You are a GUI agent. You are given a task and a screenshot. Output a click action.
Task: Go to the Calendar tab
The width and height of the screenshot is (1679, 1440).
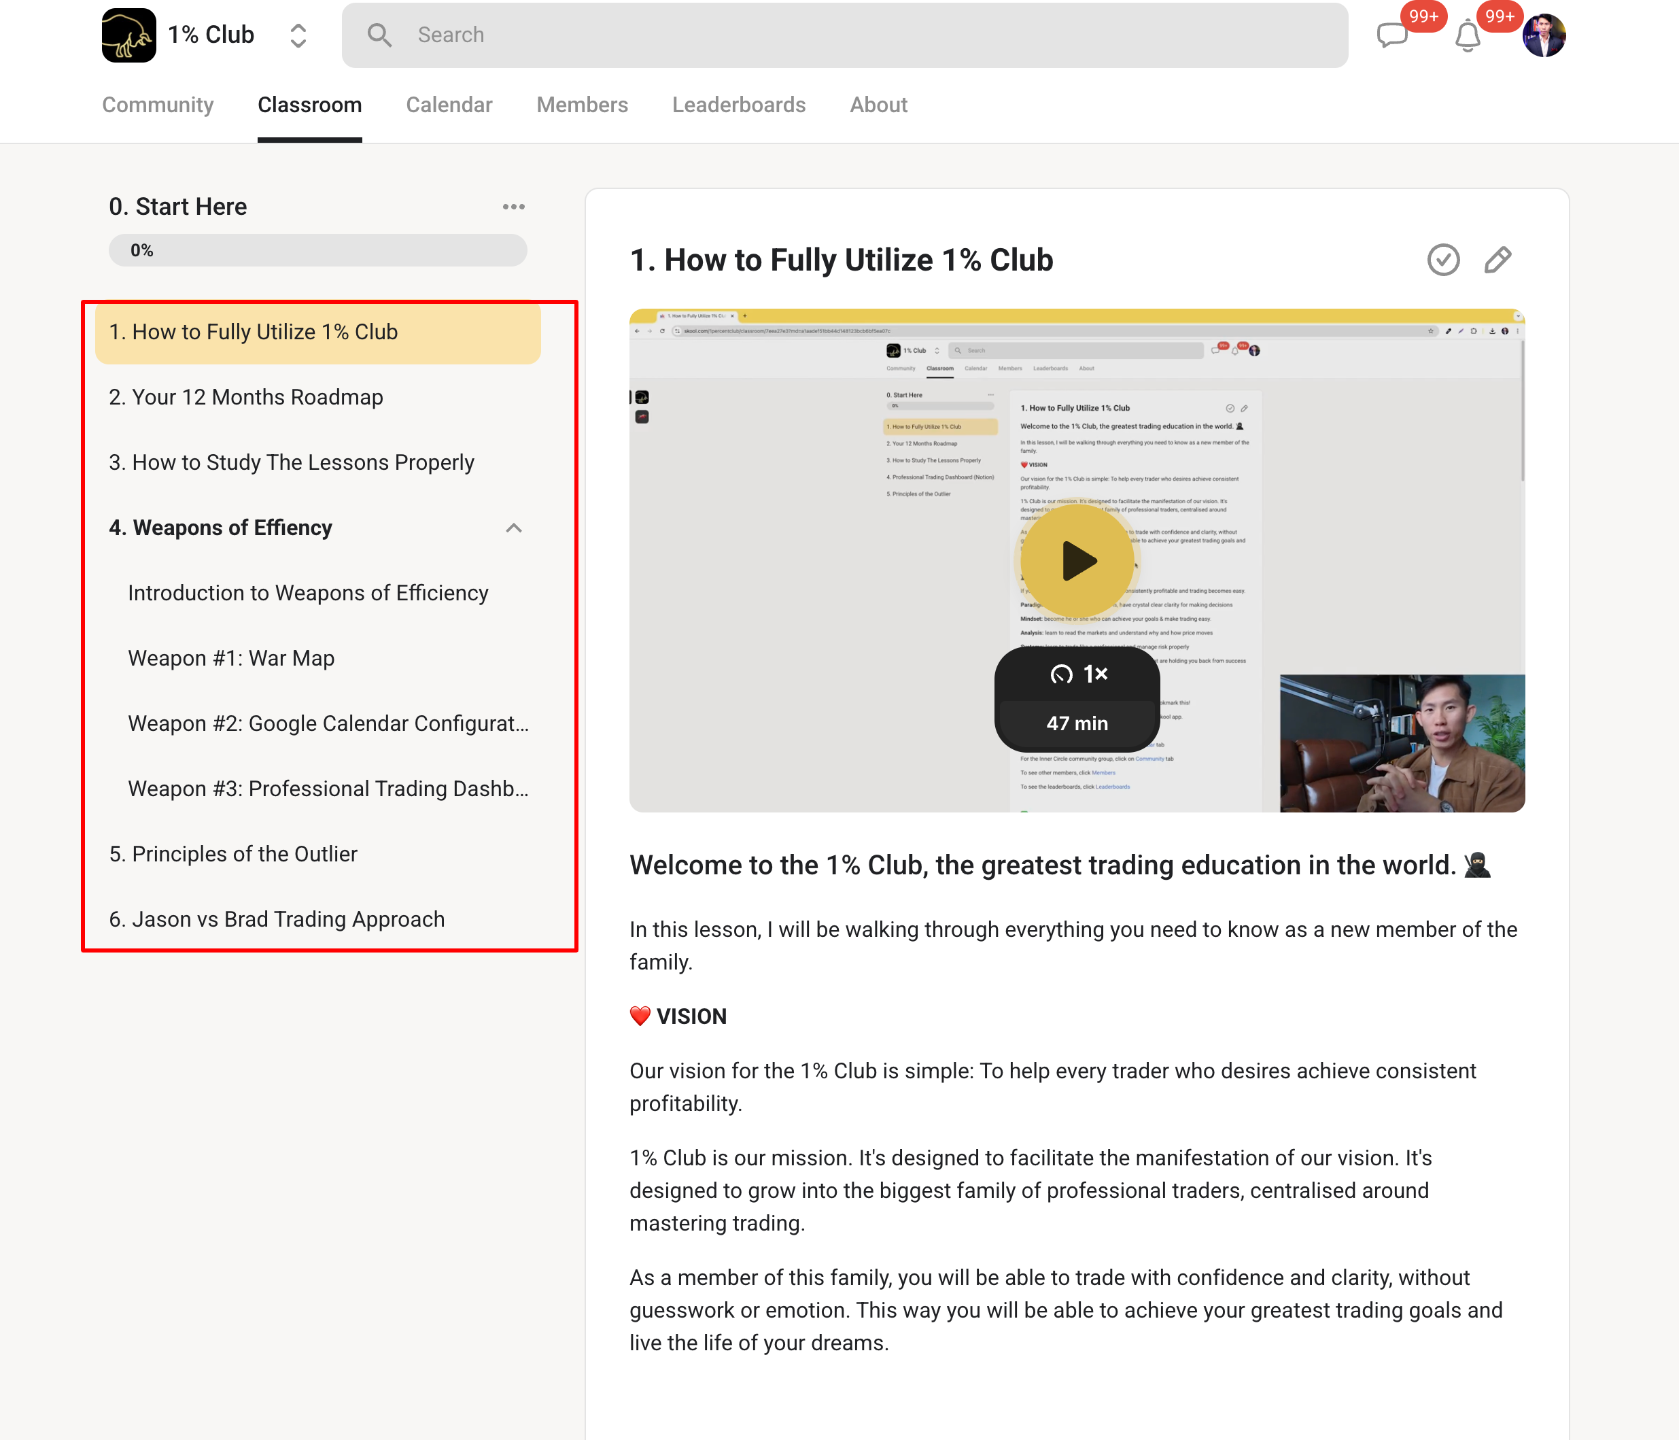(449, 105)
